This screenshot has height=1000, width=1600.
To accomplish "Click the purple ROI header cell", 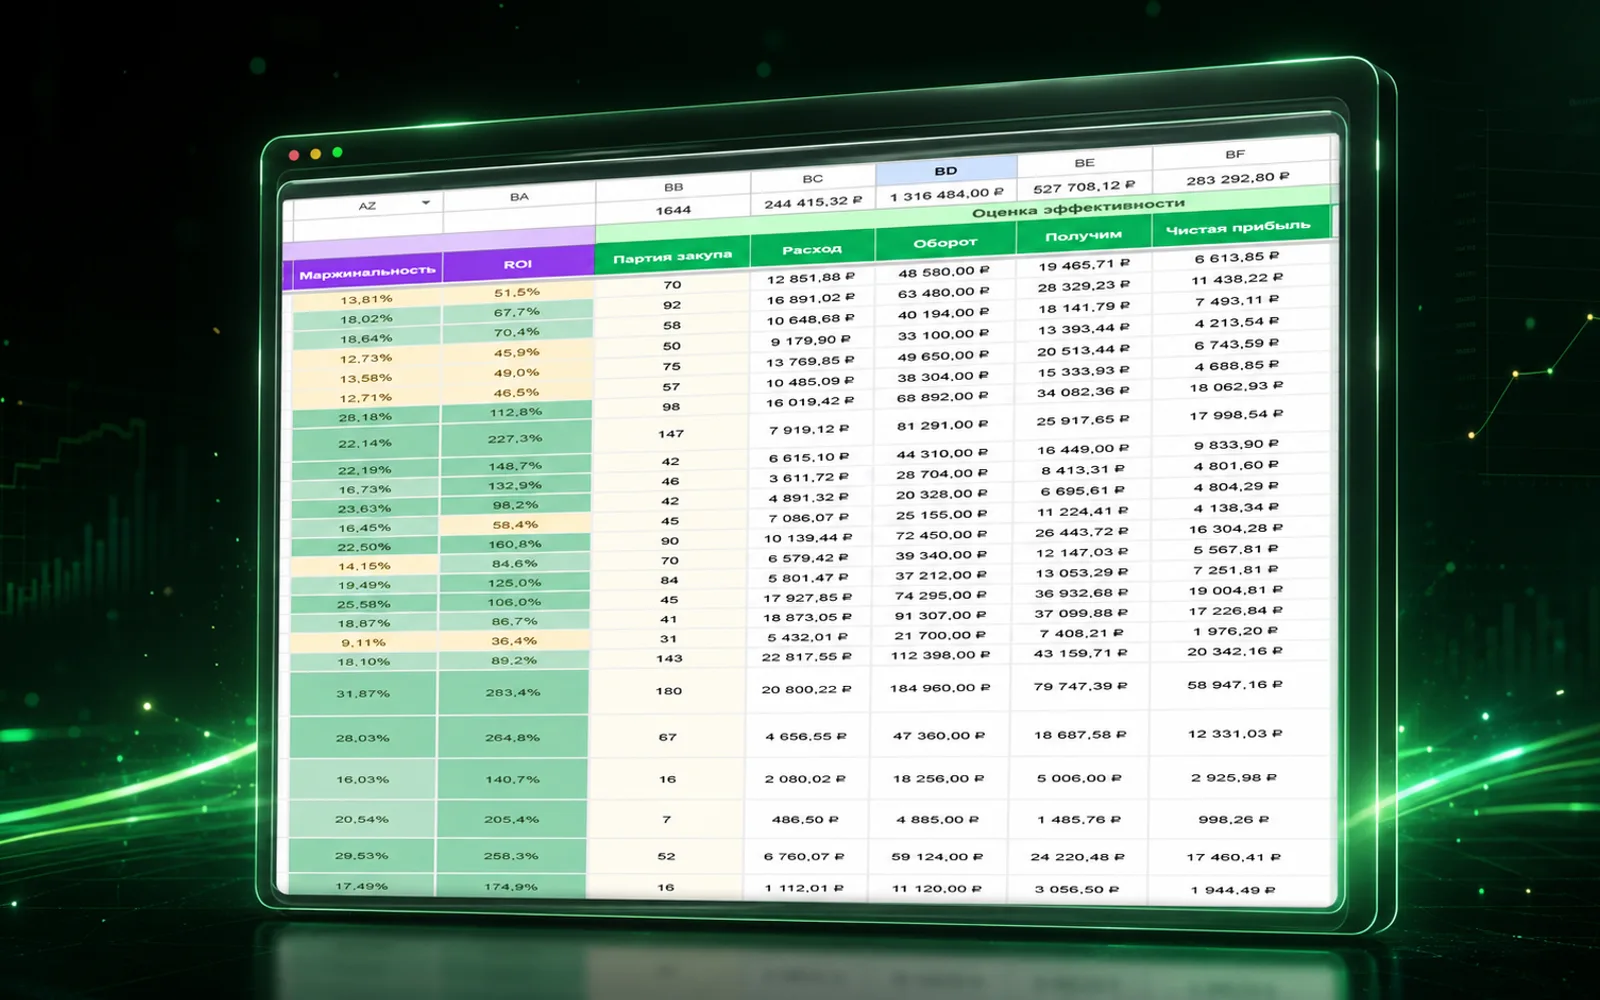I will click(518, 264).
